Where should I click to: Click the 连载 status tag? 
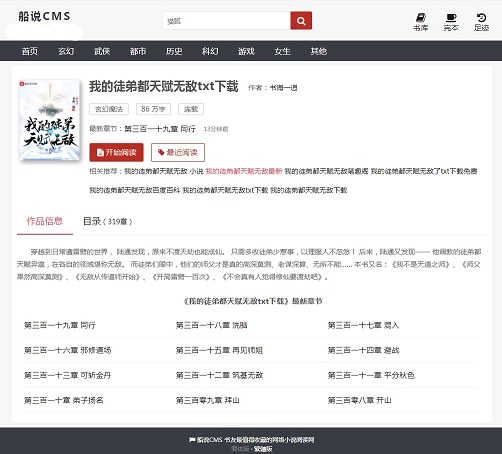click(x=191, y=109)
